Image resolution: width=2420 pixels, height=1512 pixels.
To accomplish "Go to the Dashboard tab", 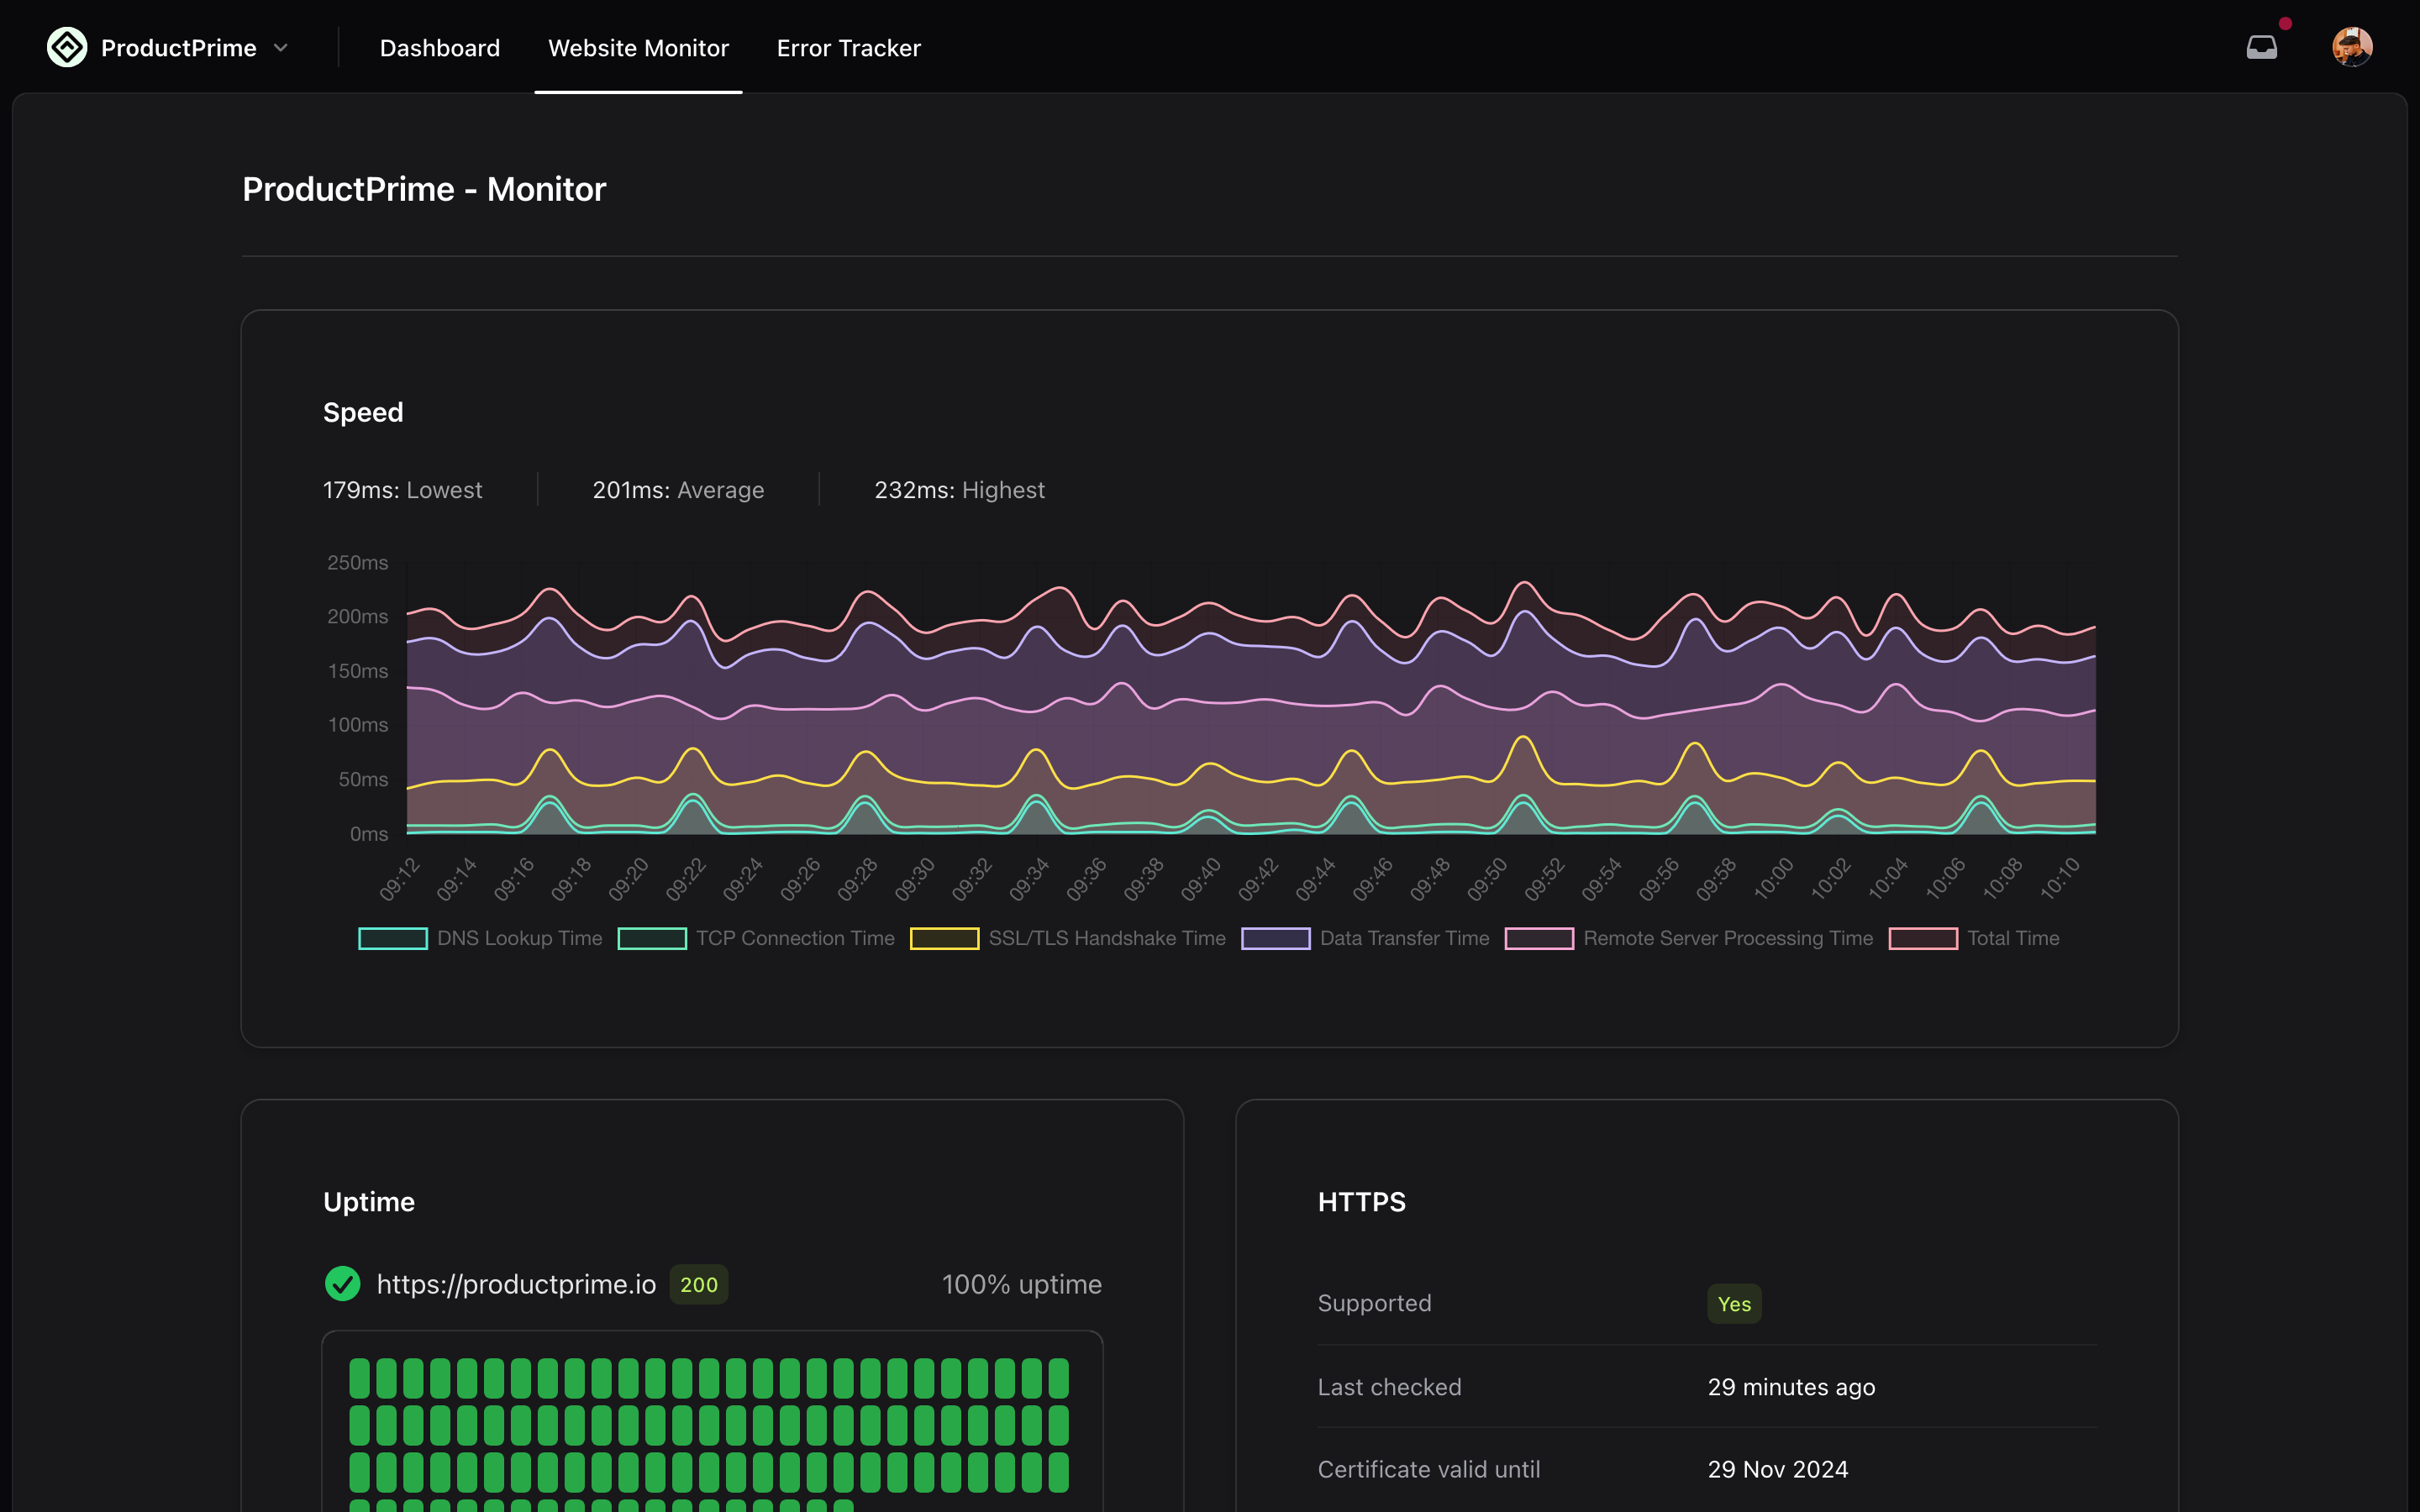I will 440,48.
